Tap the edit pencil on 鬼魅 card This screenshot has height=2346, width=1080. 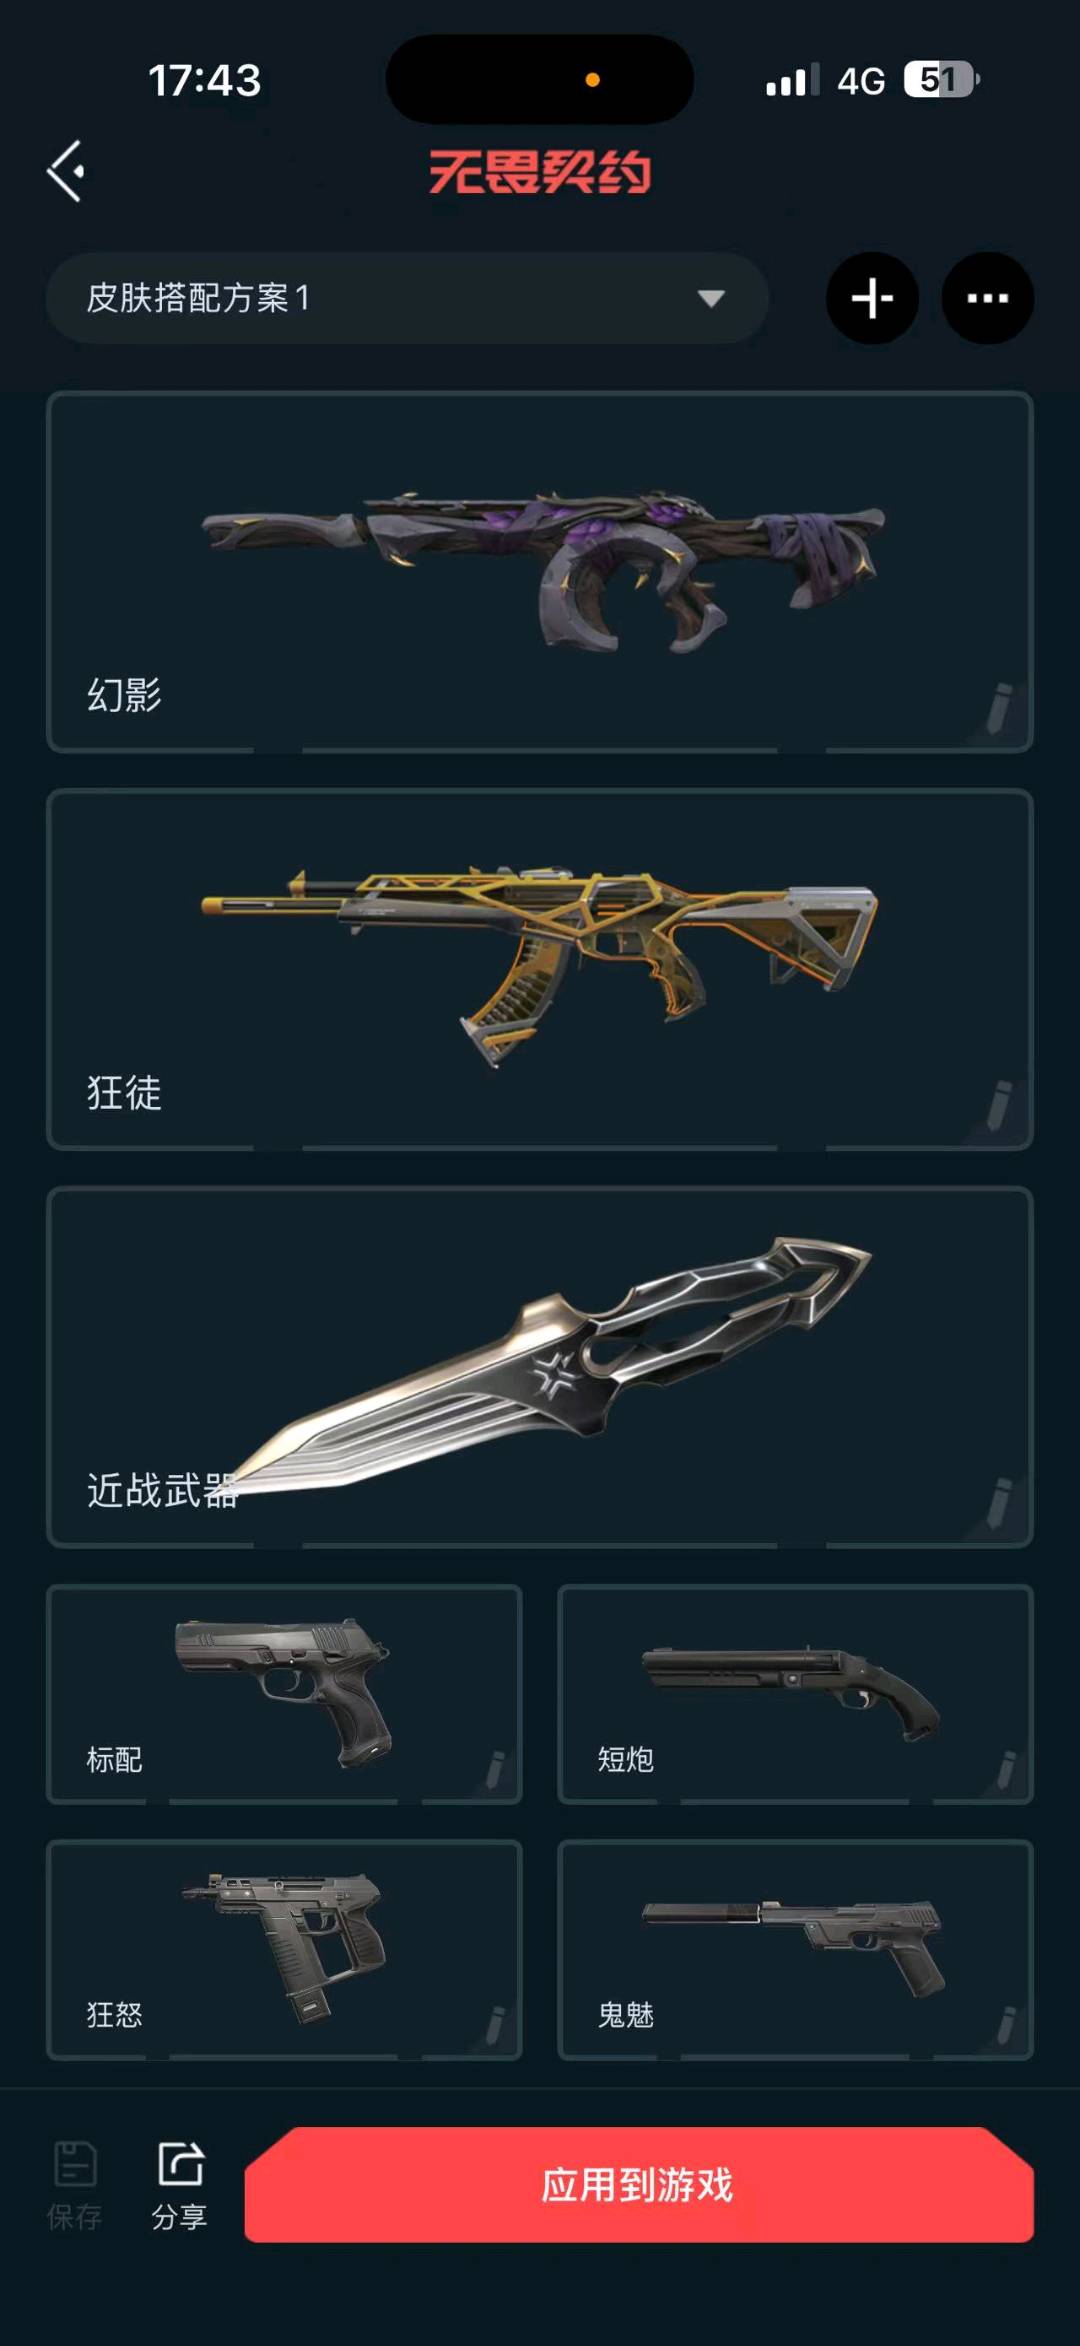coord(1007,2025)
